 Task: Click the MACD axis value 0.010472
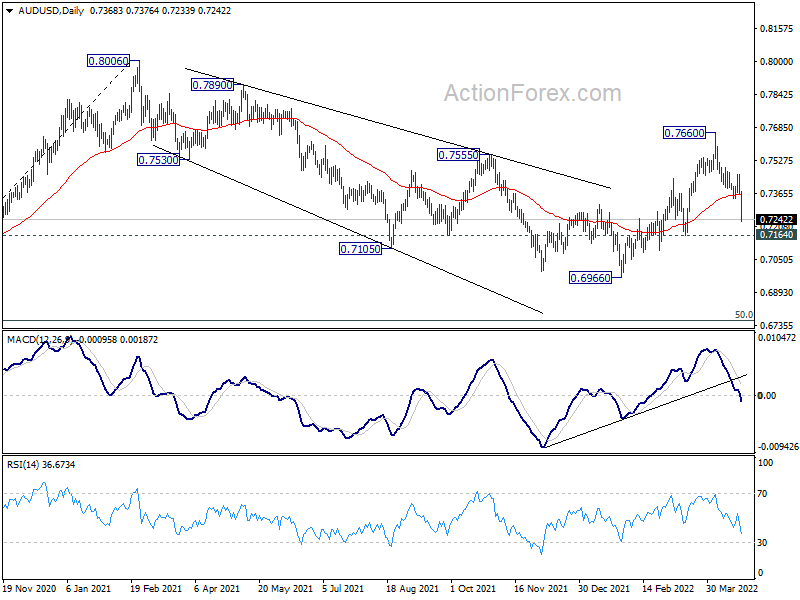(x=777, y=338)
